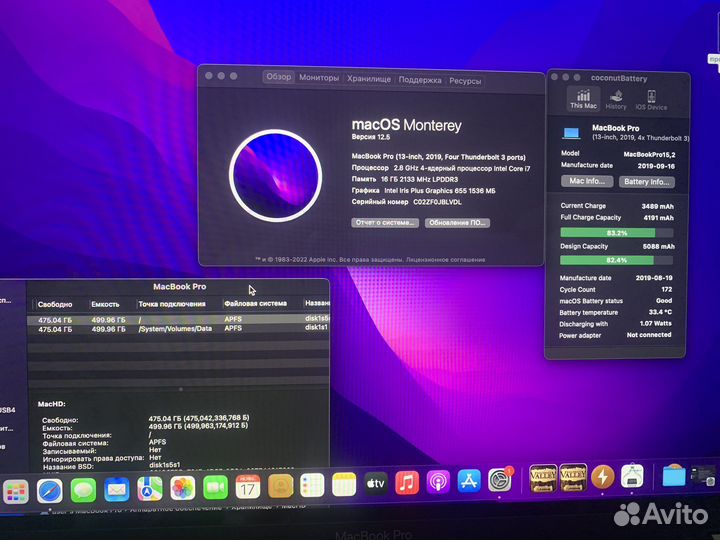Open Notes app from the Dock
The width and height of the screenshot is (720, 540).
(x=344, y=484)
